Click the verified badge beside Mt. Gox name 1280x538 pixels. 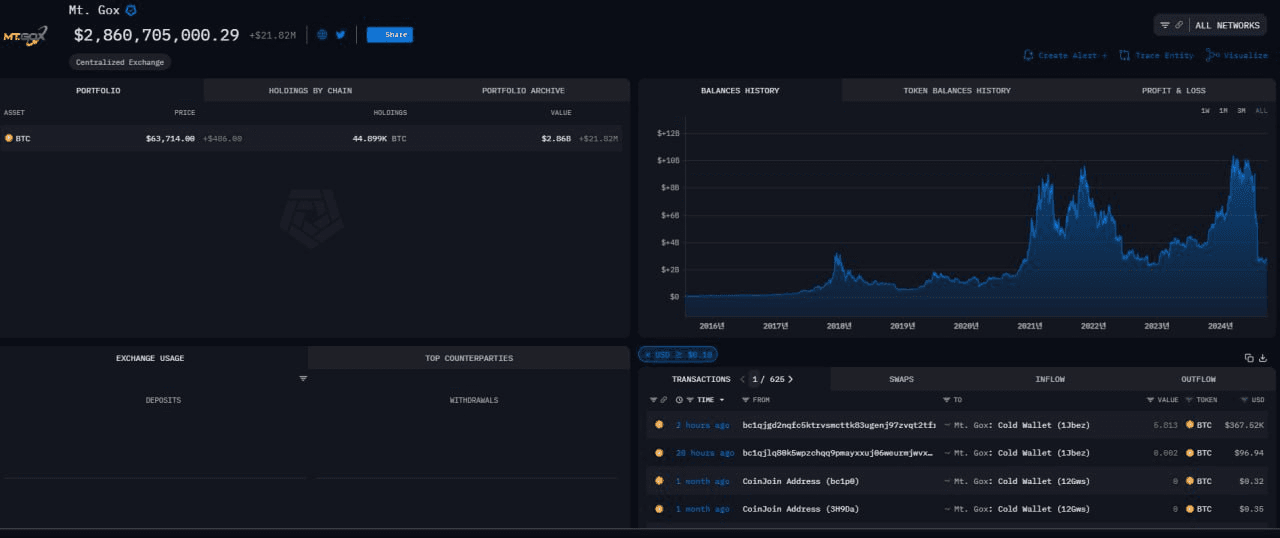(131, 10)
